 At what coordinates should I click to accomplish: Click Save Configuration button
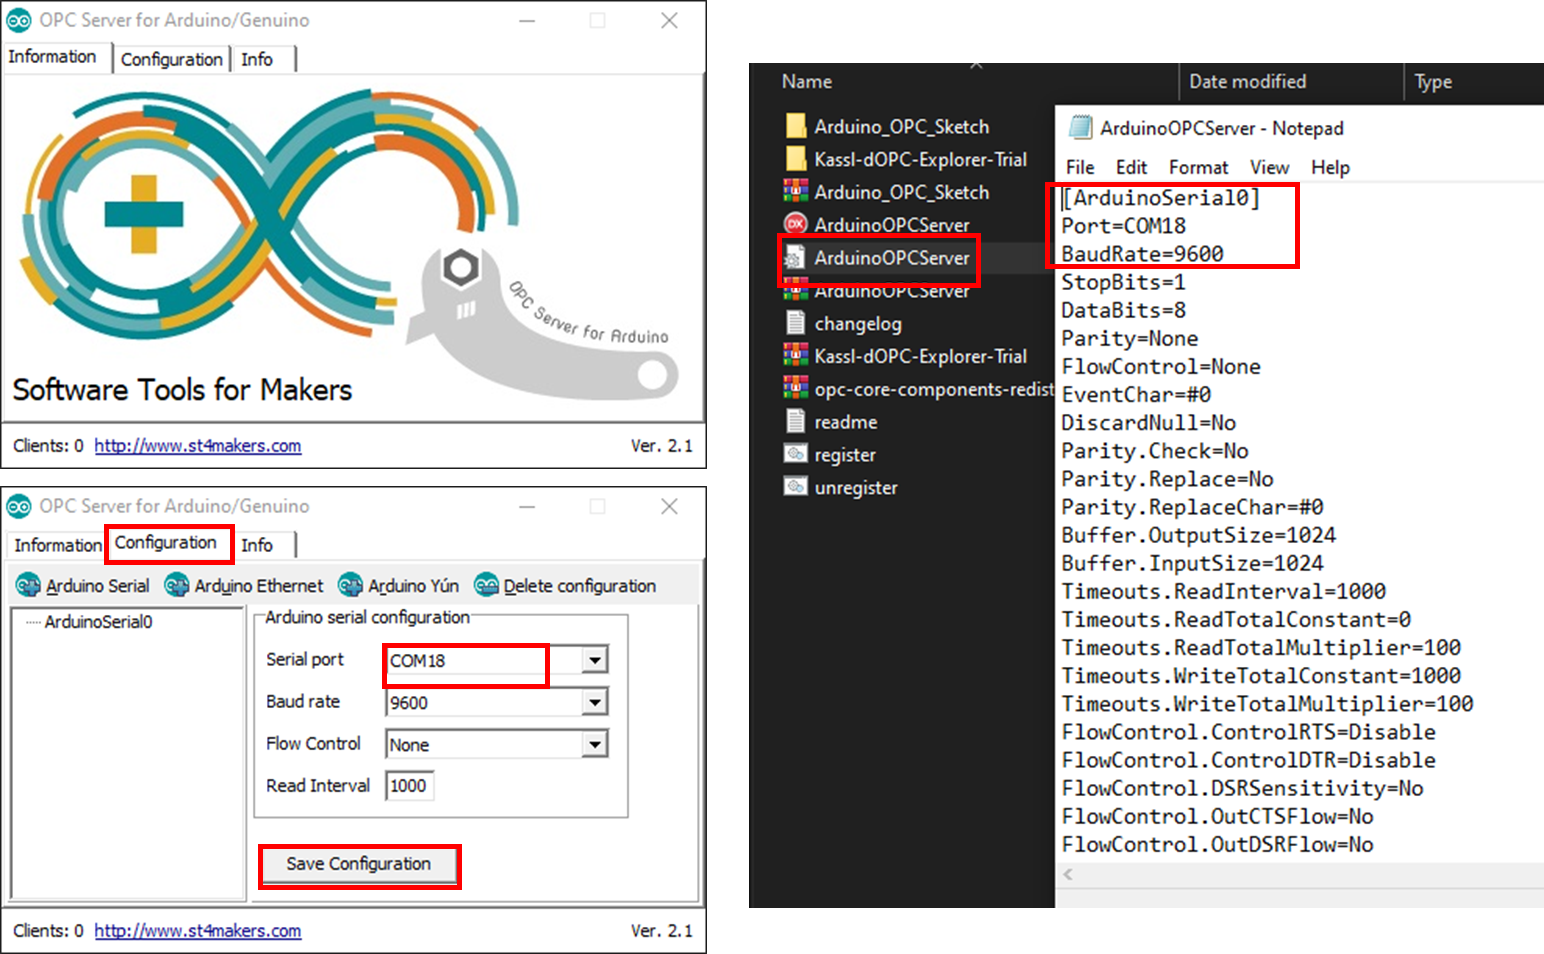coord(359,864)
